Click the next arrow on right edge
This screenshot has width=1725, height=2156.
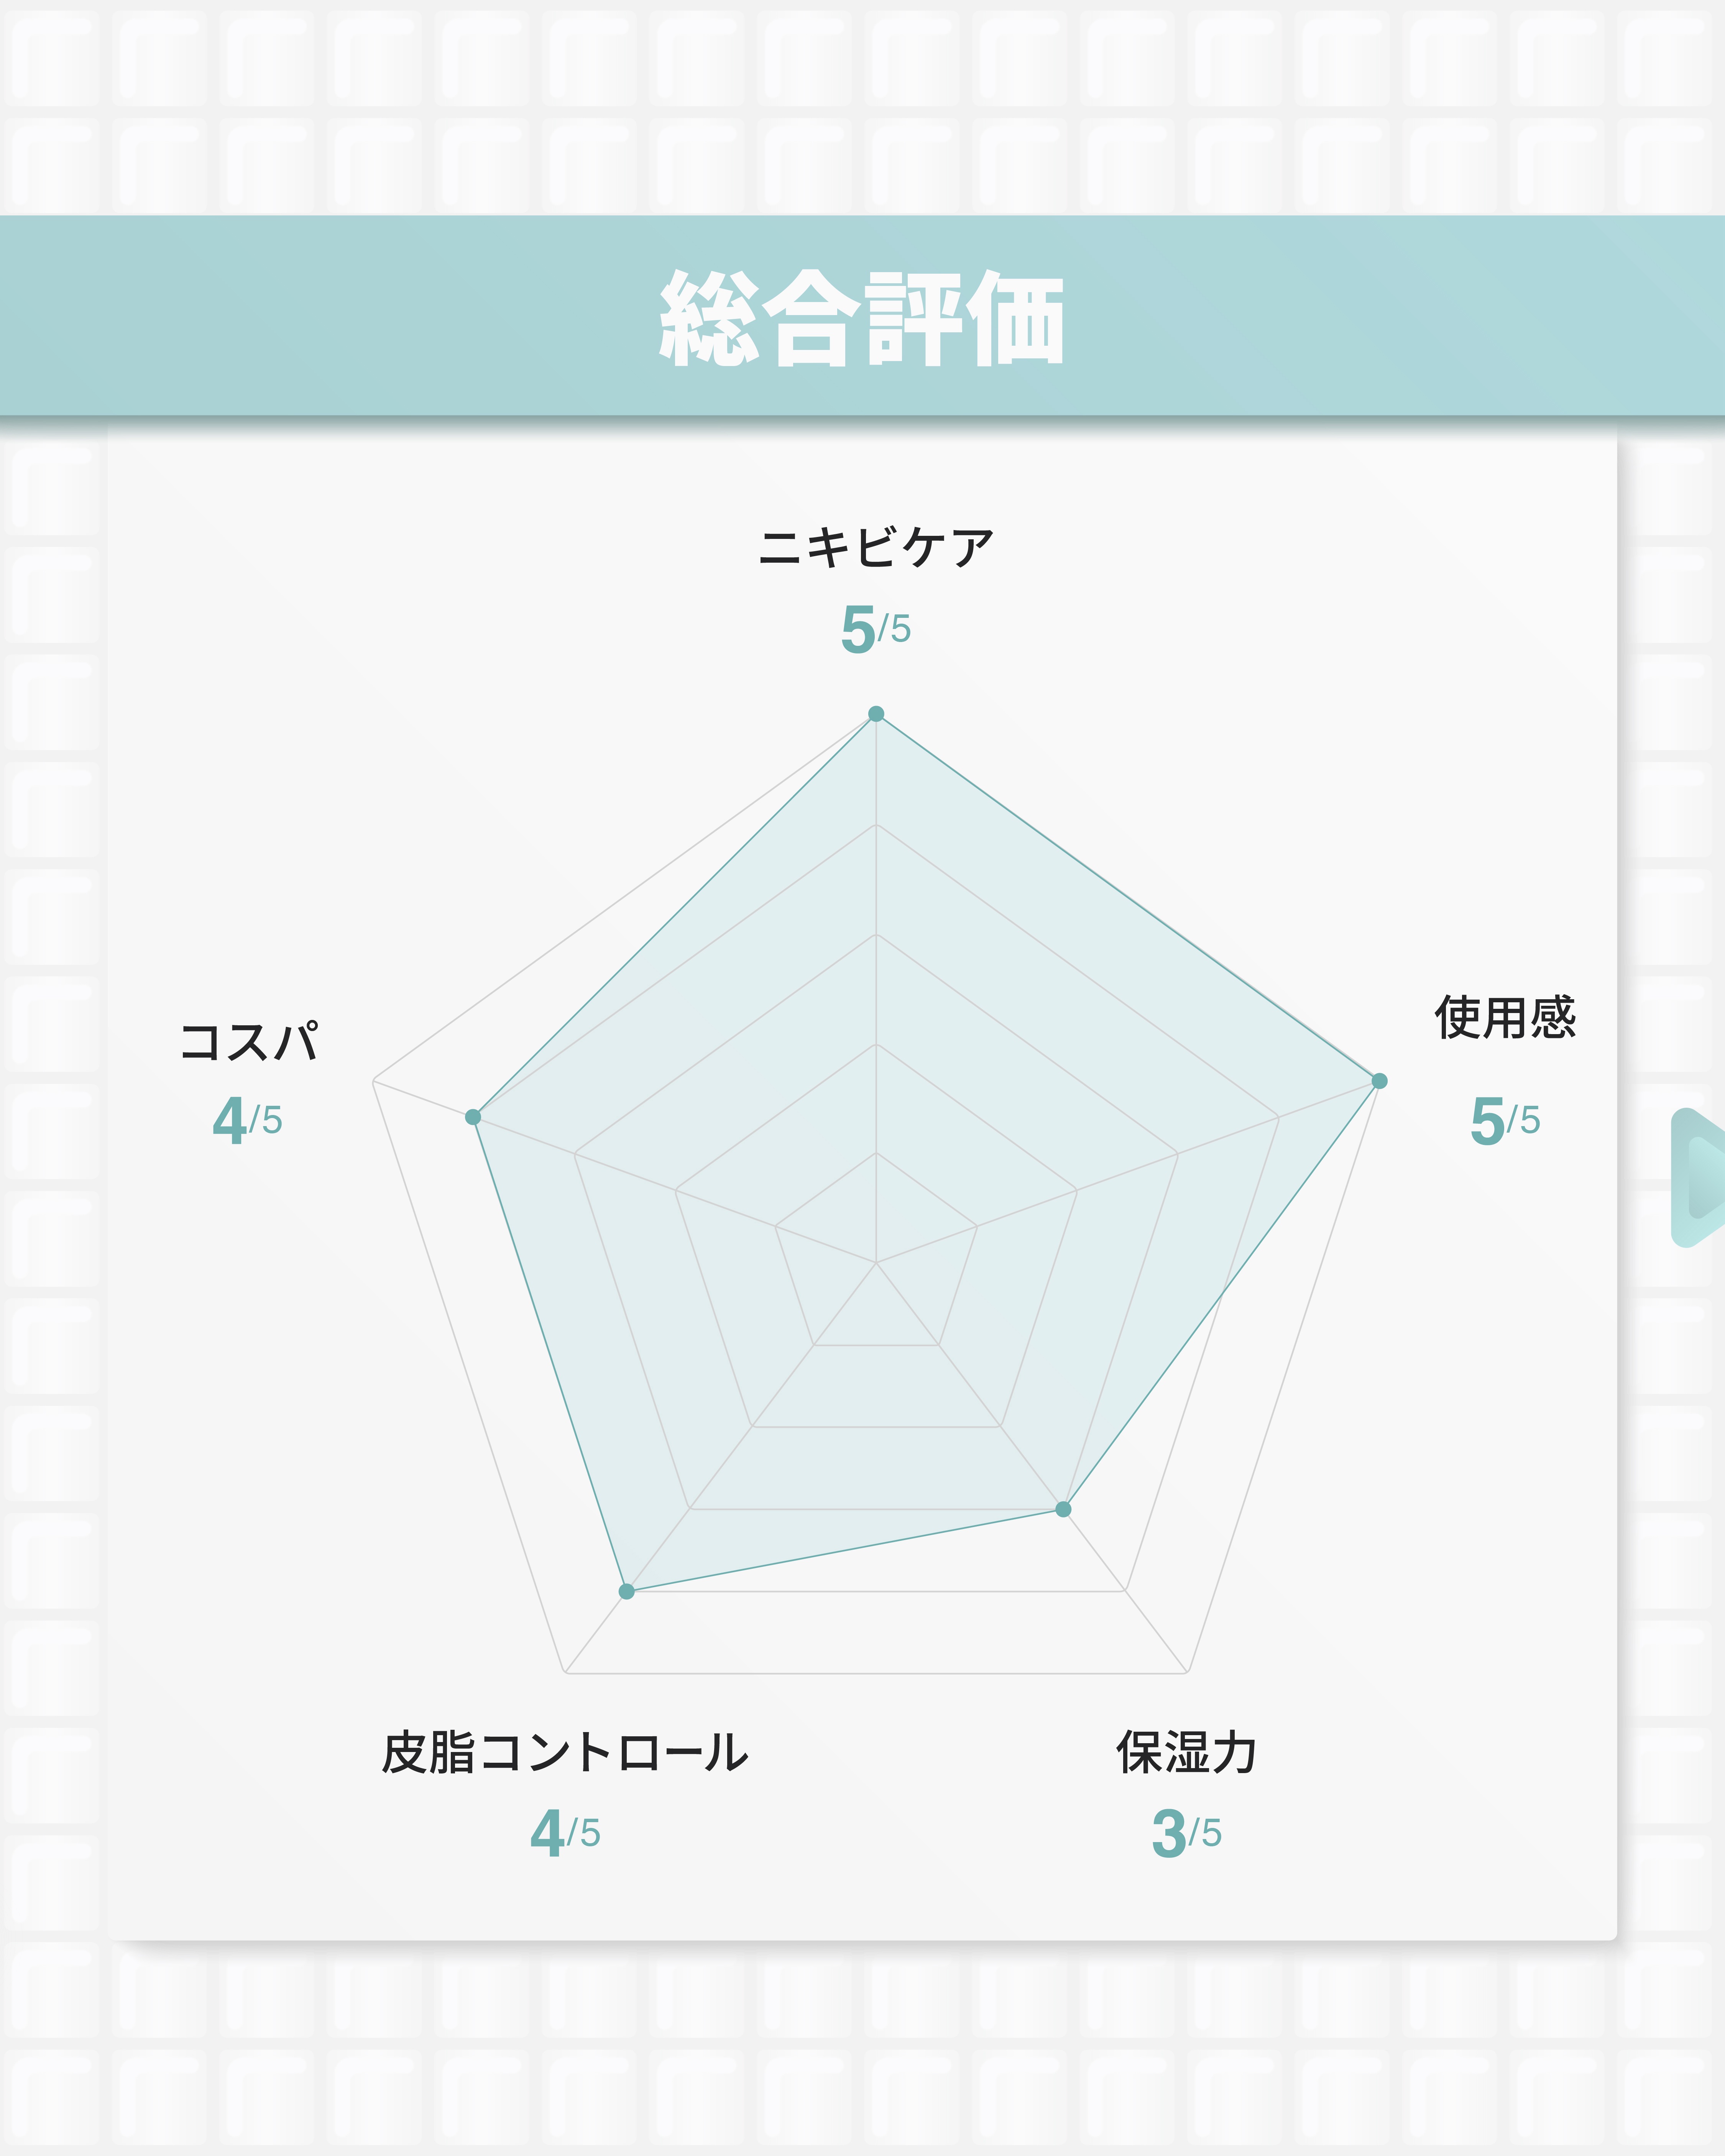point(1701,1177)
